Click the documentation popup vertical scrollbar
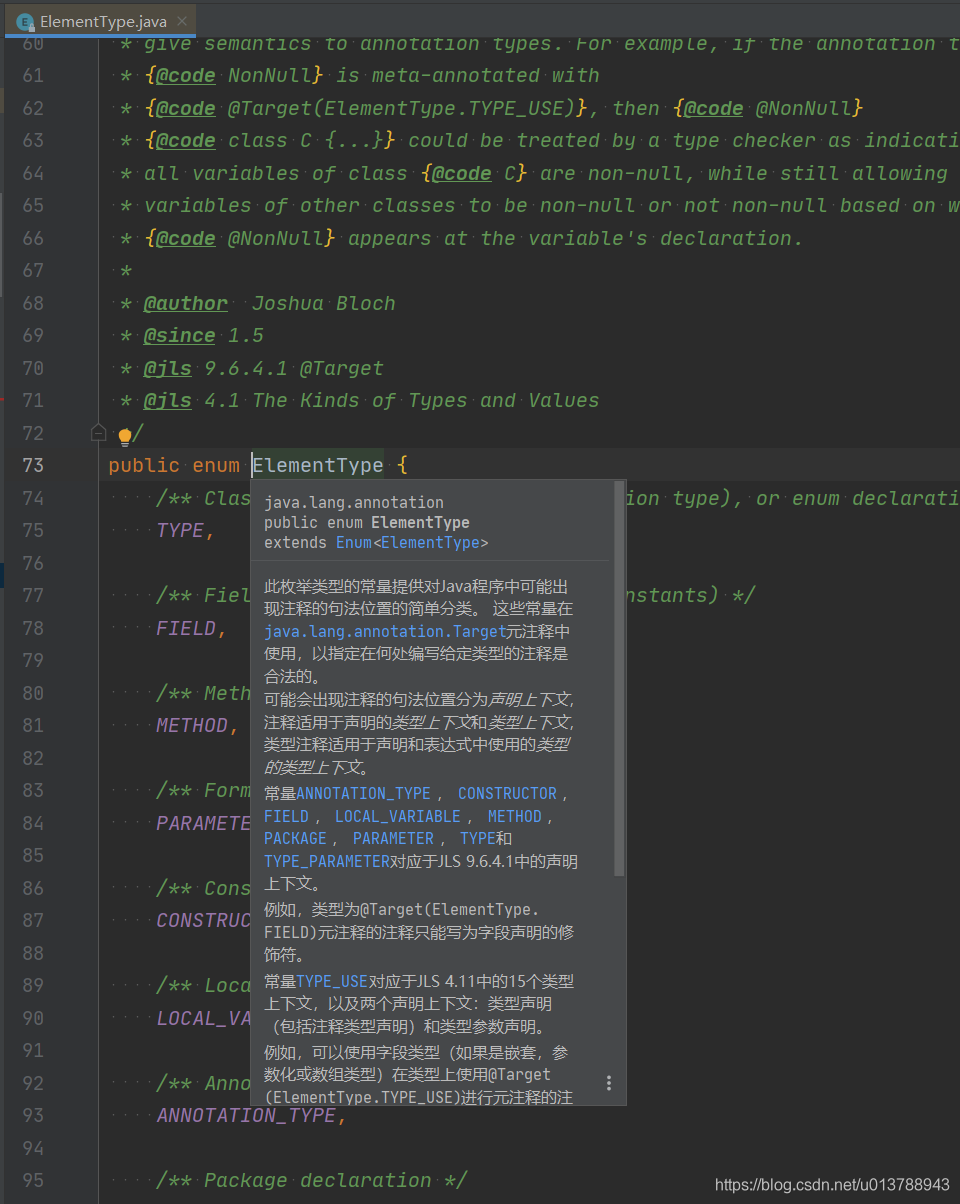 tap(619, 681)
